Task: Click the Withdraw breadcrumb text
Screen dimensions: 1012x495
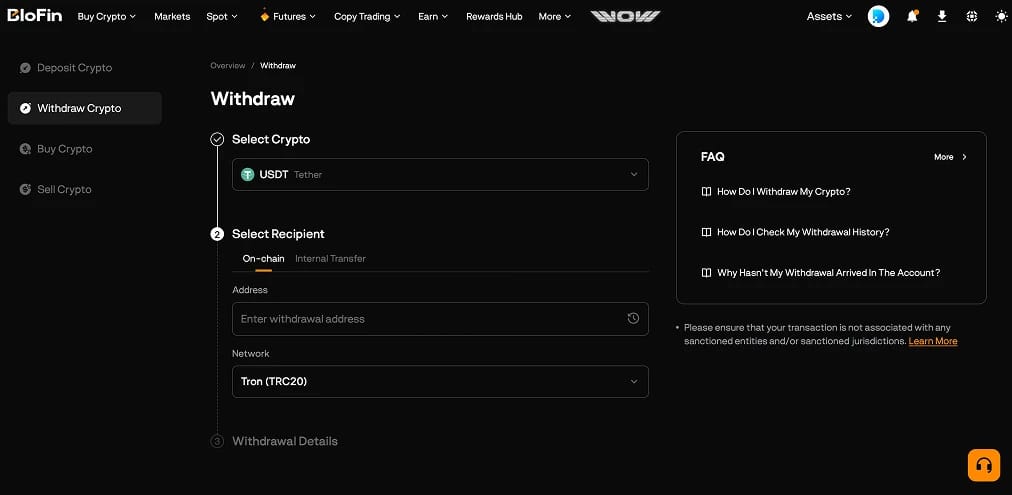Action: pyautogui.click(x=278, y=65)
